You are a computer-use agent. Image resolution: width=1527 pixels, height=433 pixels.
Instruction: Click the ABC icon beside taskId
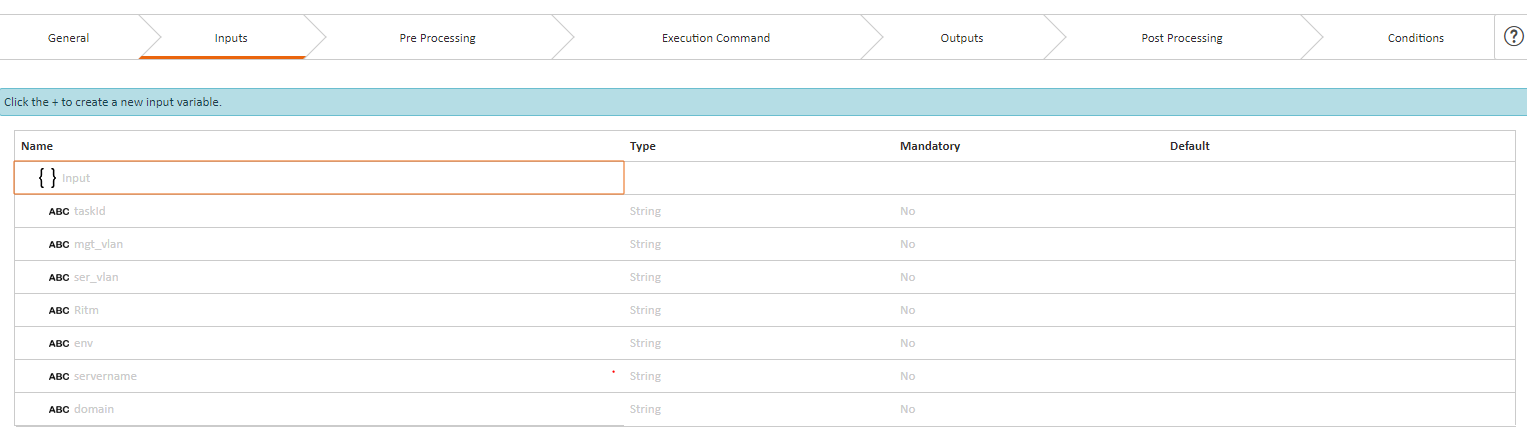tap(59, 212)
